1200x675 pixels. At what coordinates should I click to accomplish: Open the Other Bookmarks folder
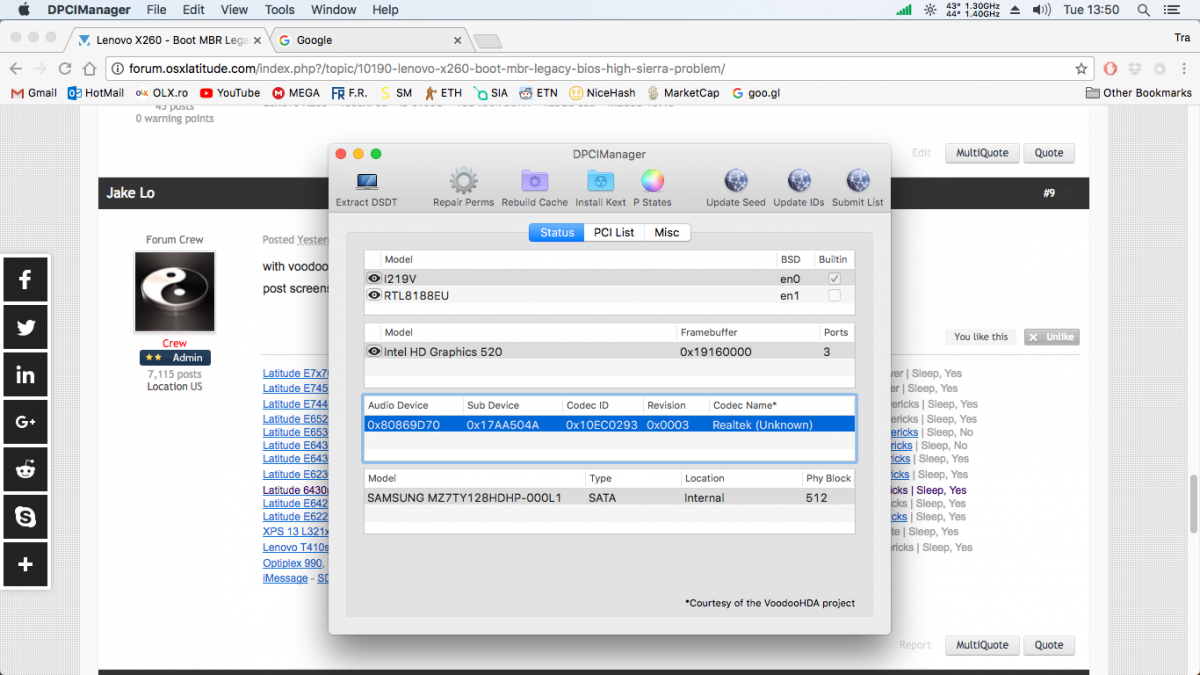pos(1138,93)
